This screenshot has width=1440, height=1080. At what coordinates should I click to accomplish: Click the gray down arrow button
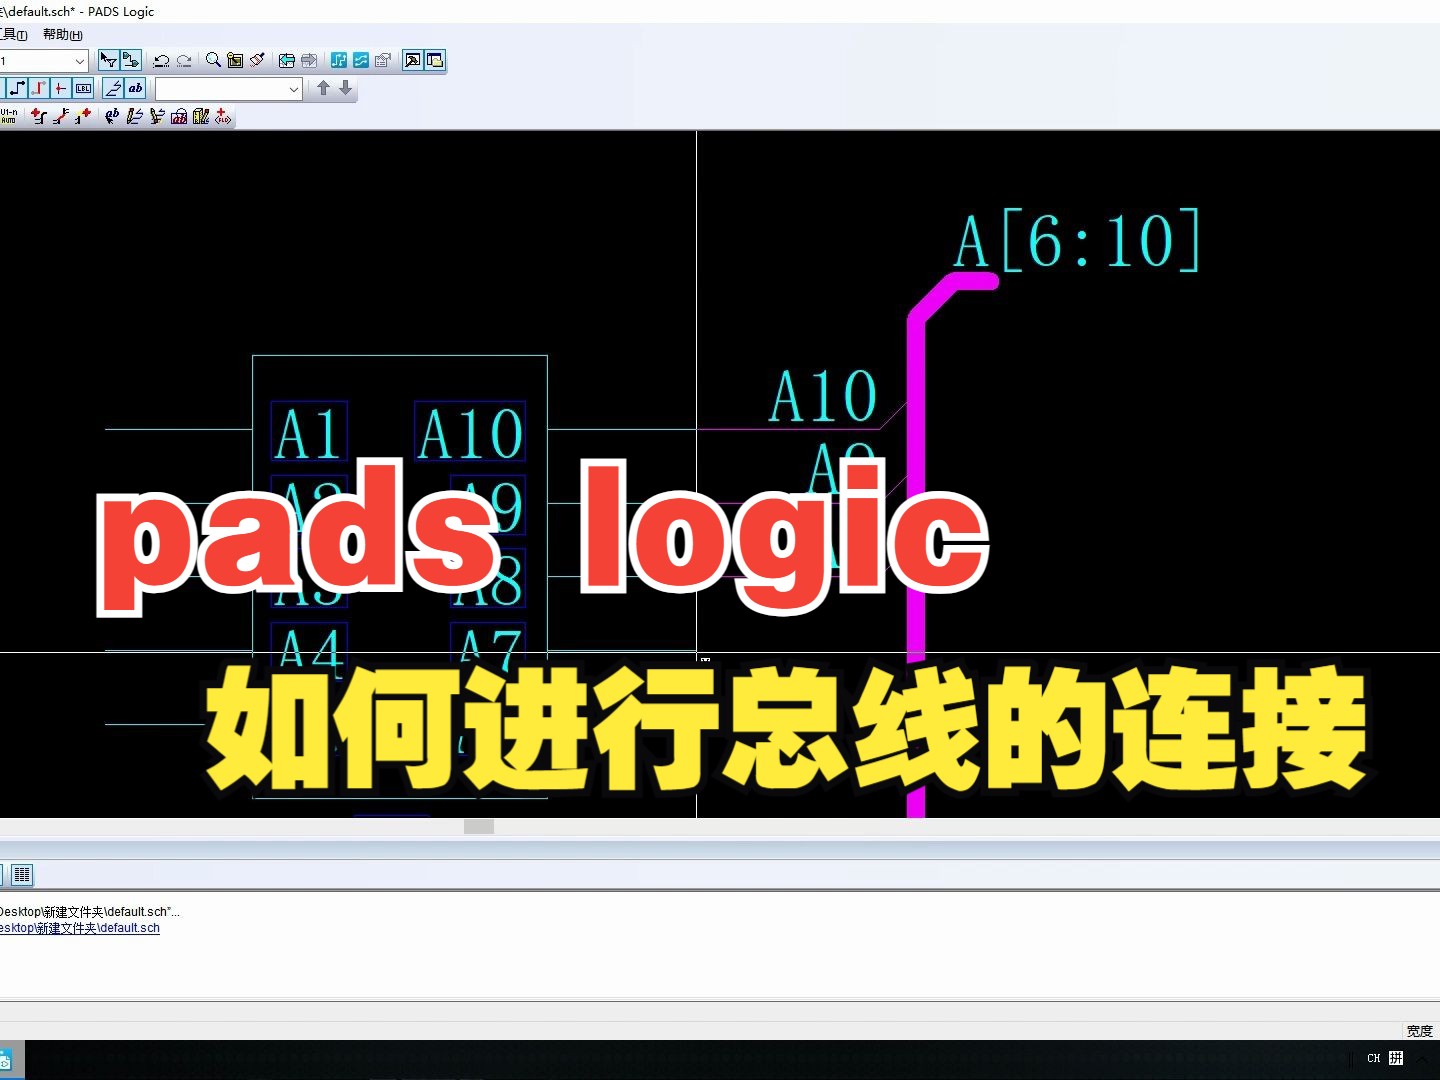(345, 89)
